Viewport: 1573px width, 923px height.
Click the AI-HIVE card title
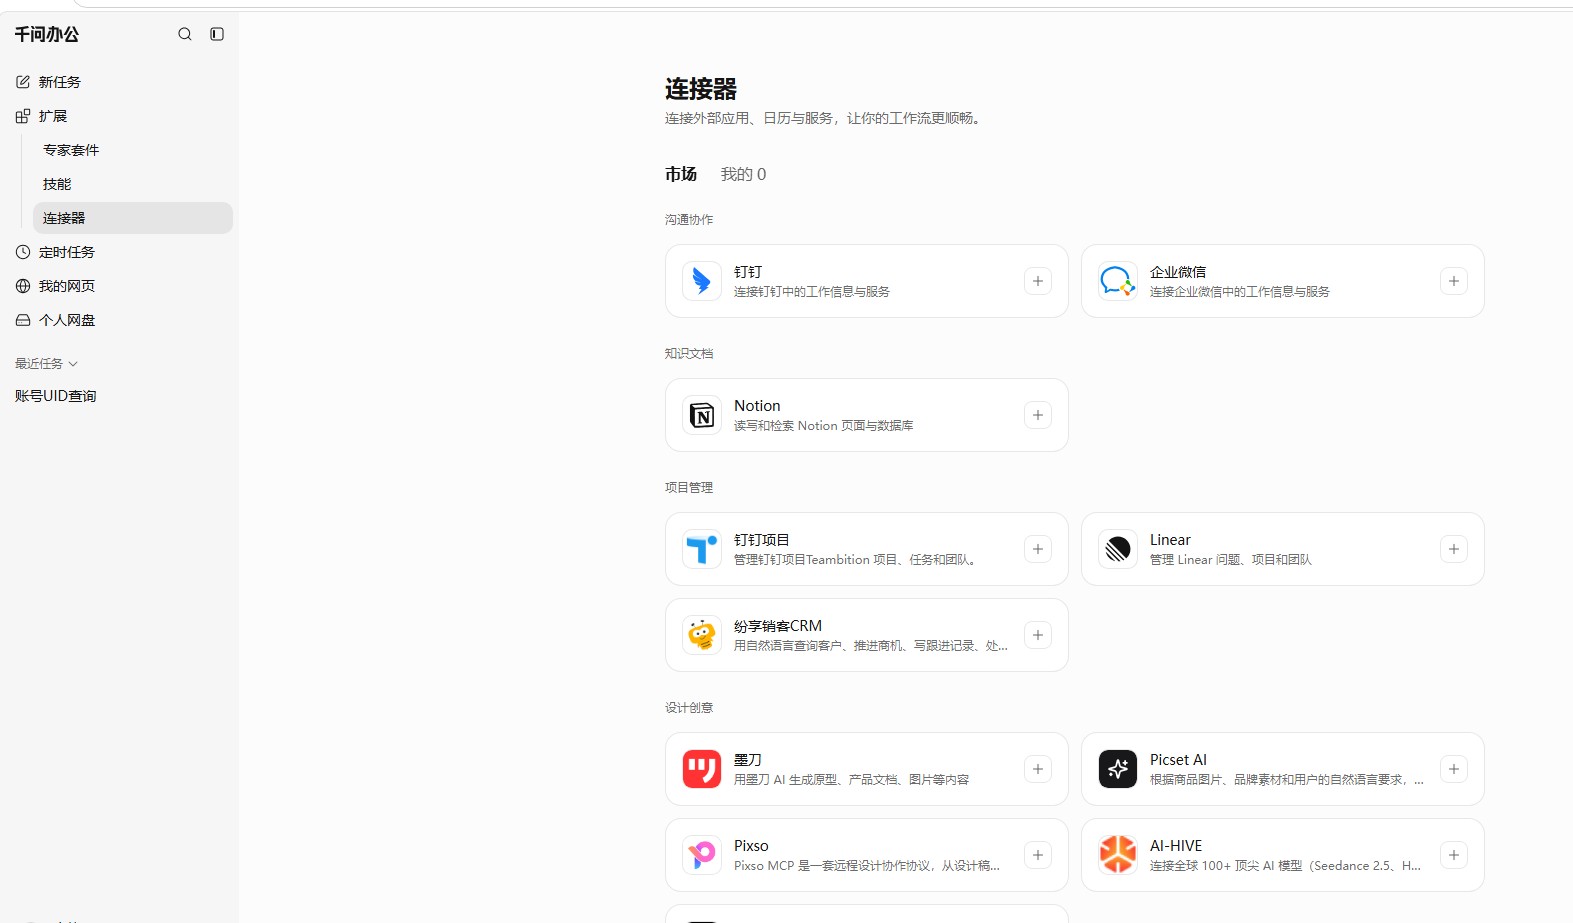pyautogui.click(x=1176, y=846)
